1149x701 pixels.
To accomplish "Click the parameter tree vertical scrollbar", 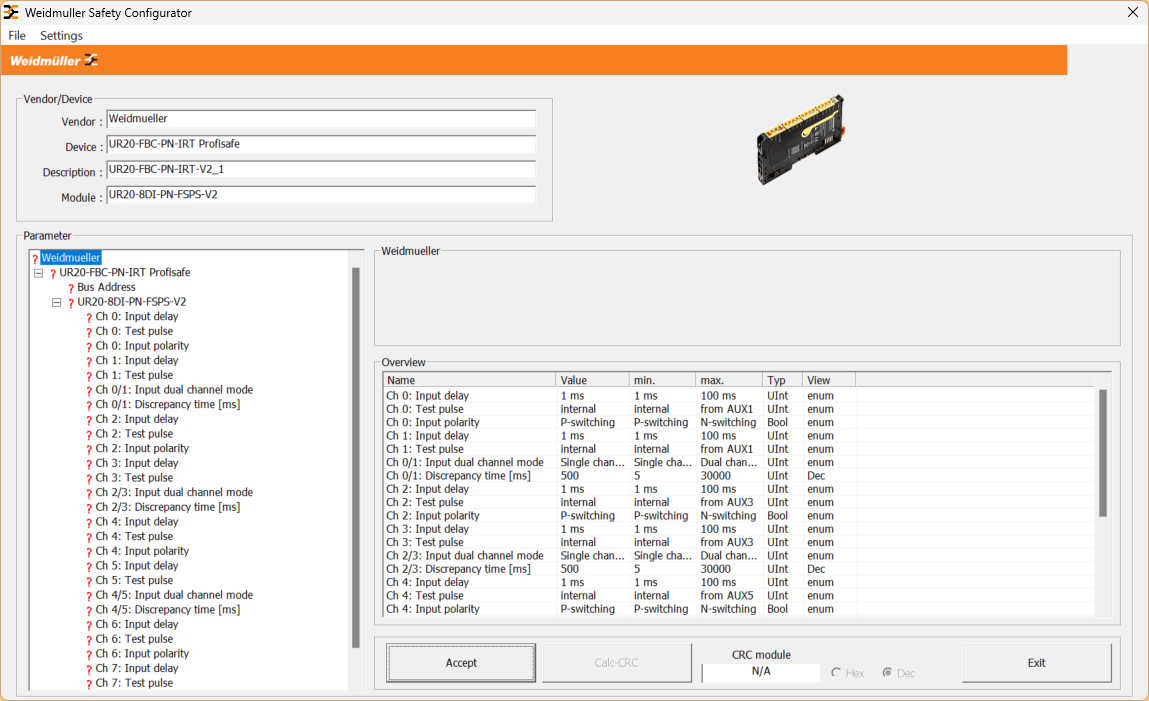I will (356, 458).
